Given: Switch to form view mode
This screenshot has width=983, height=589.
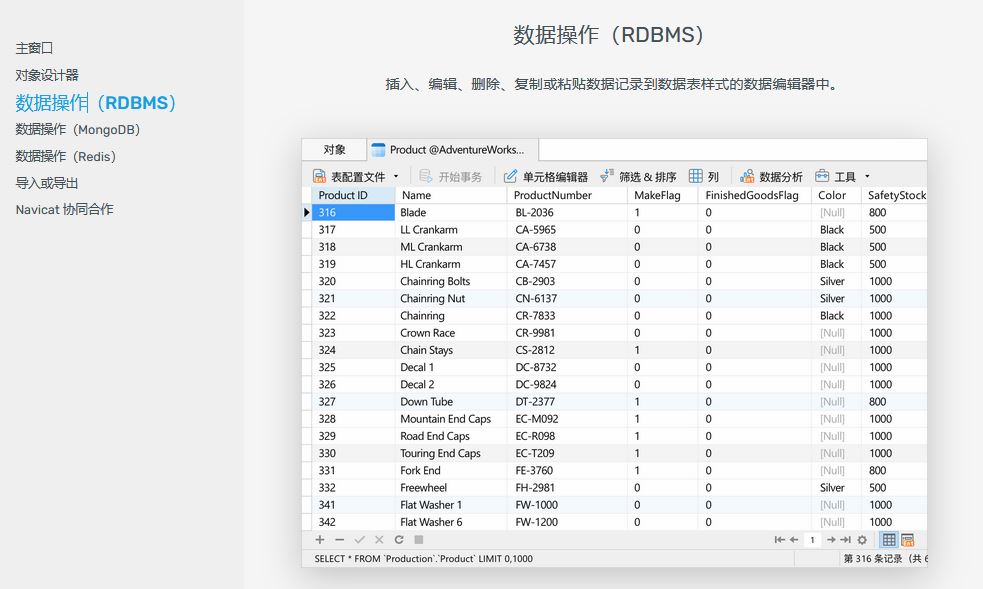Looking at the screenshot, I should pyautogui.click(x=908, y=540).
